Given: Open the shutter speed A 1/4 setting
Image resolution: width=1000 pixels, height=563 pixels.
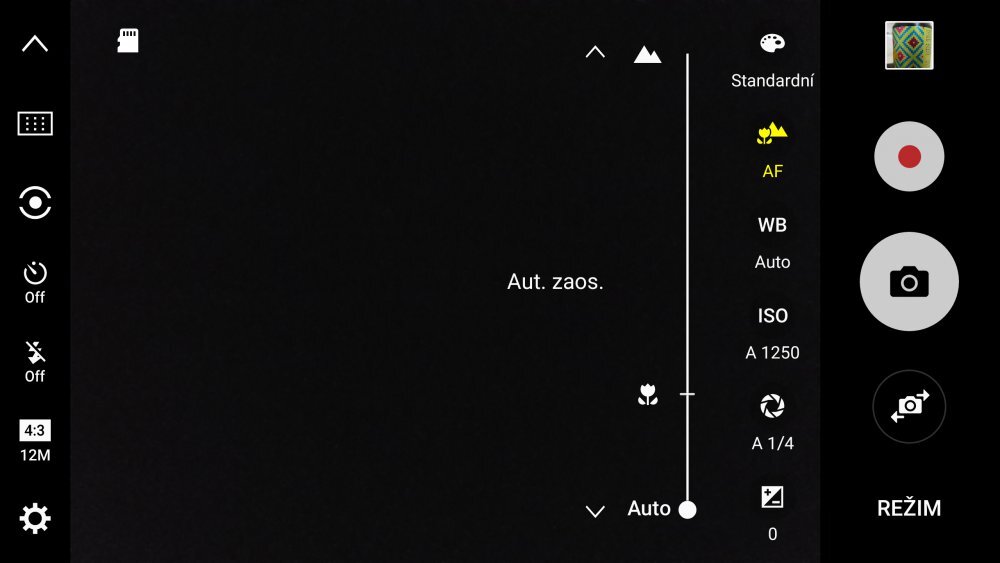Looking at the screenshot, I should [772, 422].
